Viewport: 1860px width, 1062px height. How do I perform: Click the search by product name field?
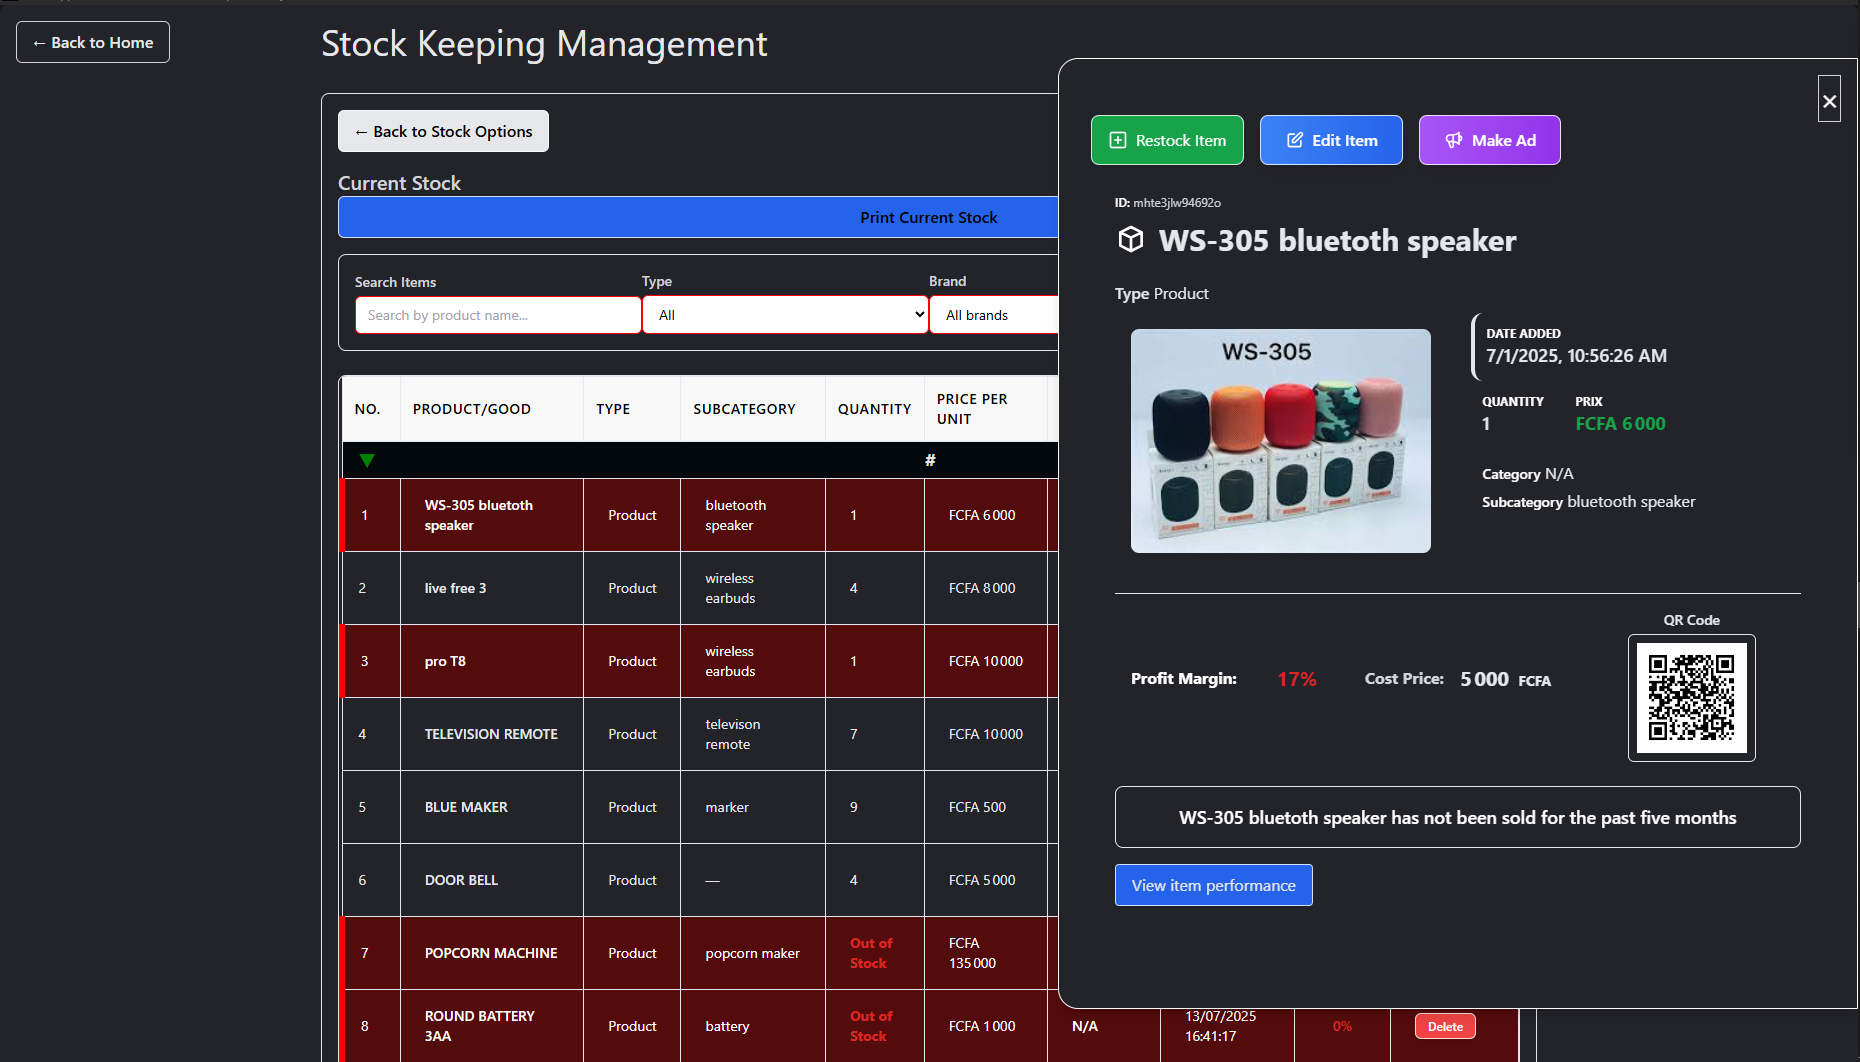(x=498, y=315)
